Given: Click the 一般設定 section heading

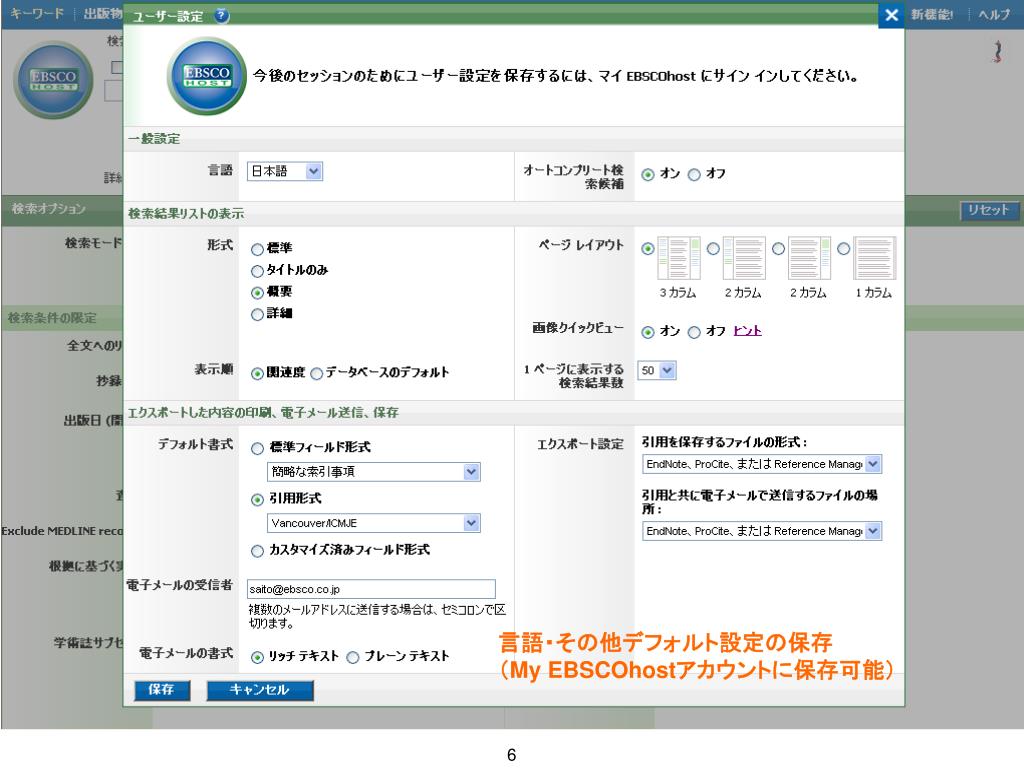Looking at the screenshot, I should 154,138.
